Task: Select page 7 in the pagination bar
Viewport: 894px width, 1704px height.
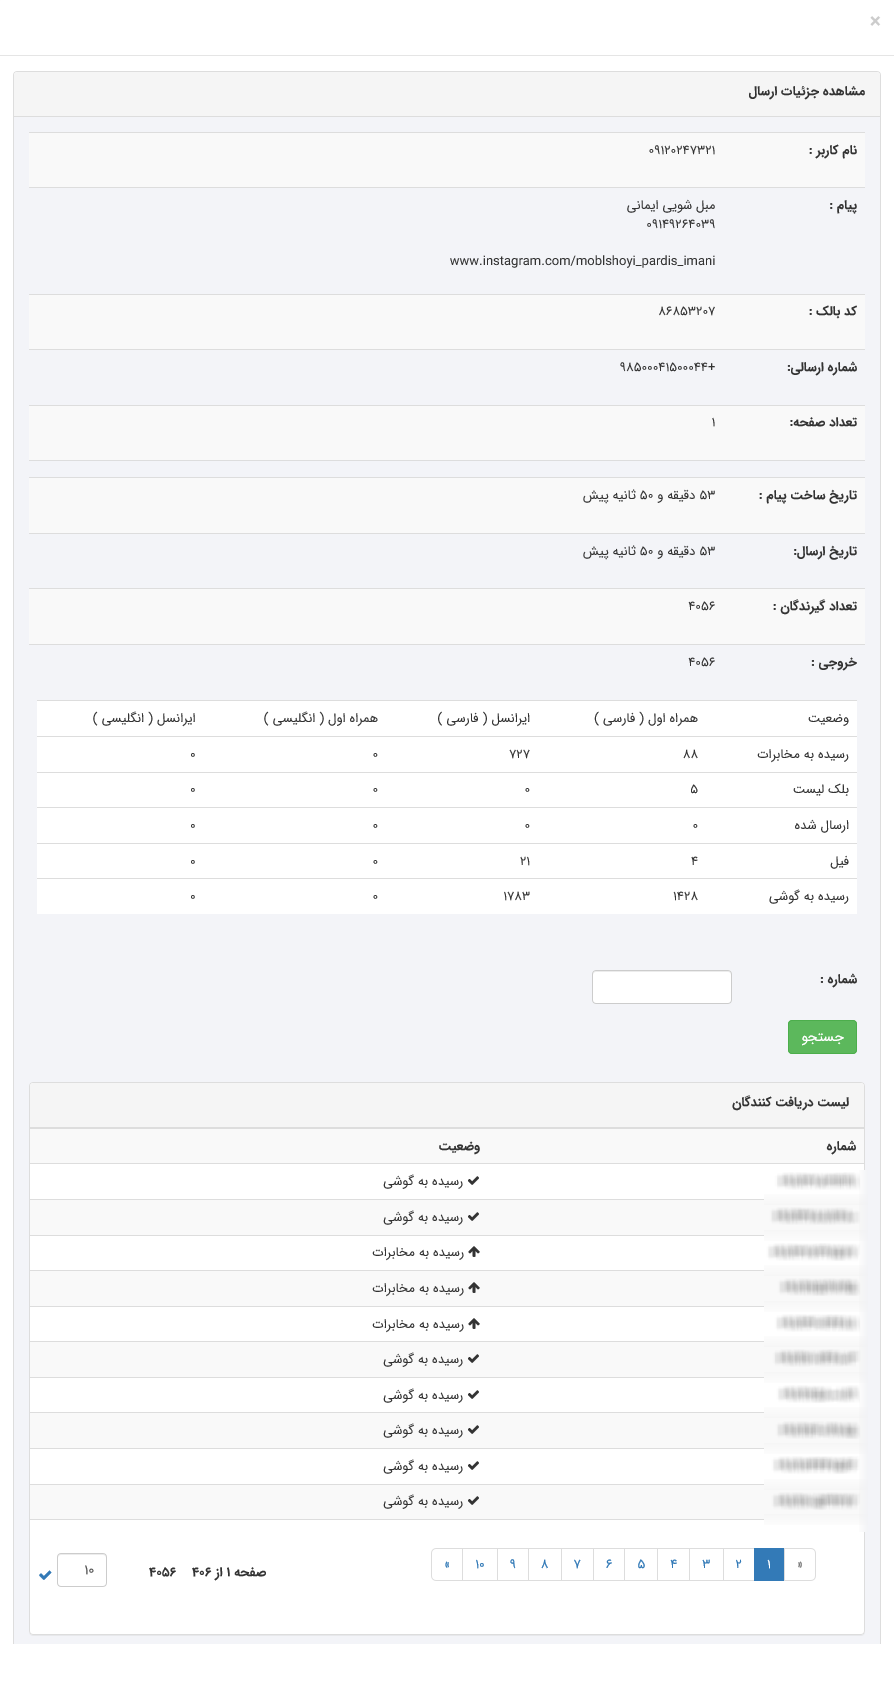Action: [x=577, y=1565]
